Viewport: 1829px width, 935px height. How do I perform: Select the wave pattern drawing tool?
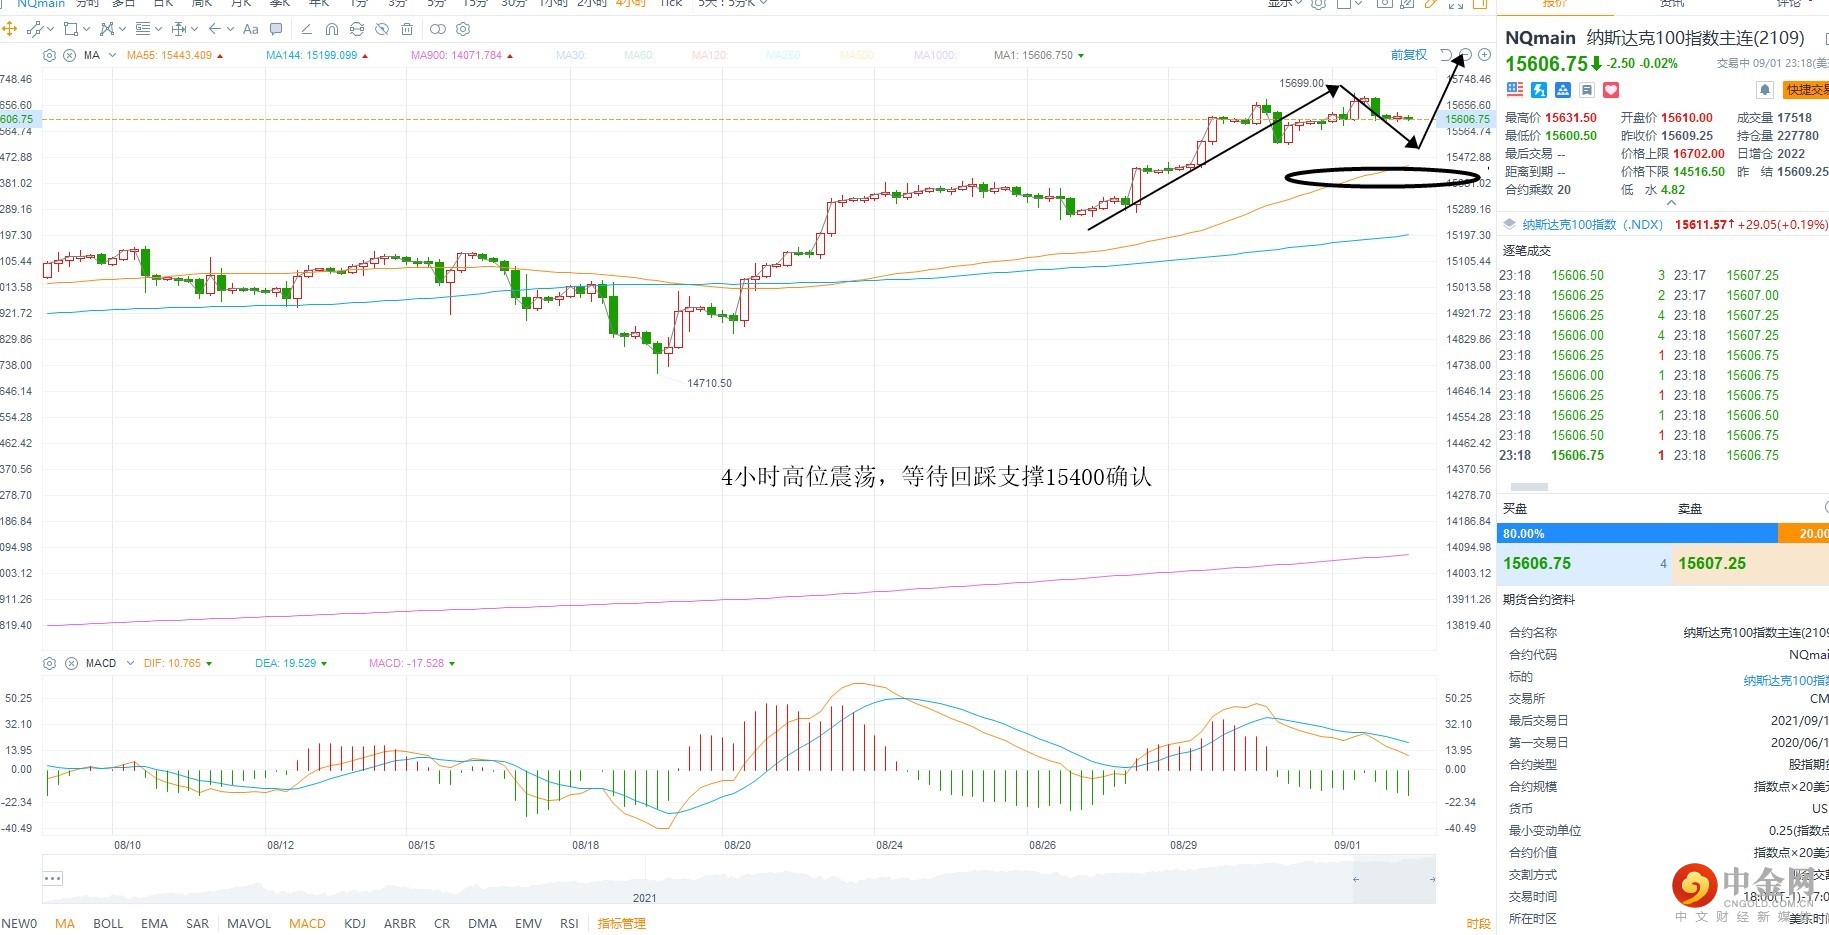(106, 29)
